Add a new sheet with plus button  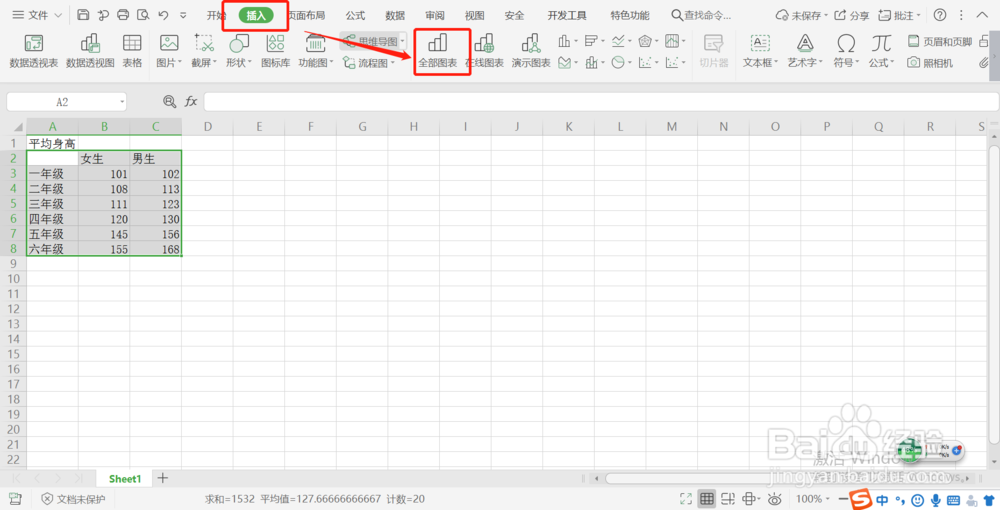[x=163, y=478]
